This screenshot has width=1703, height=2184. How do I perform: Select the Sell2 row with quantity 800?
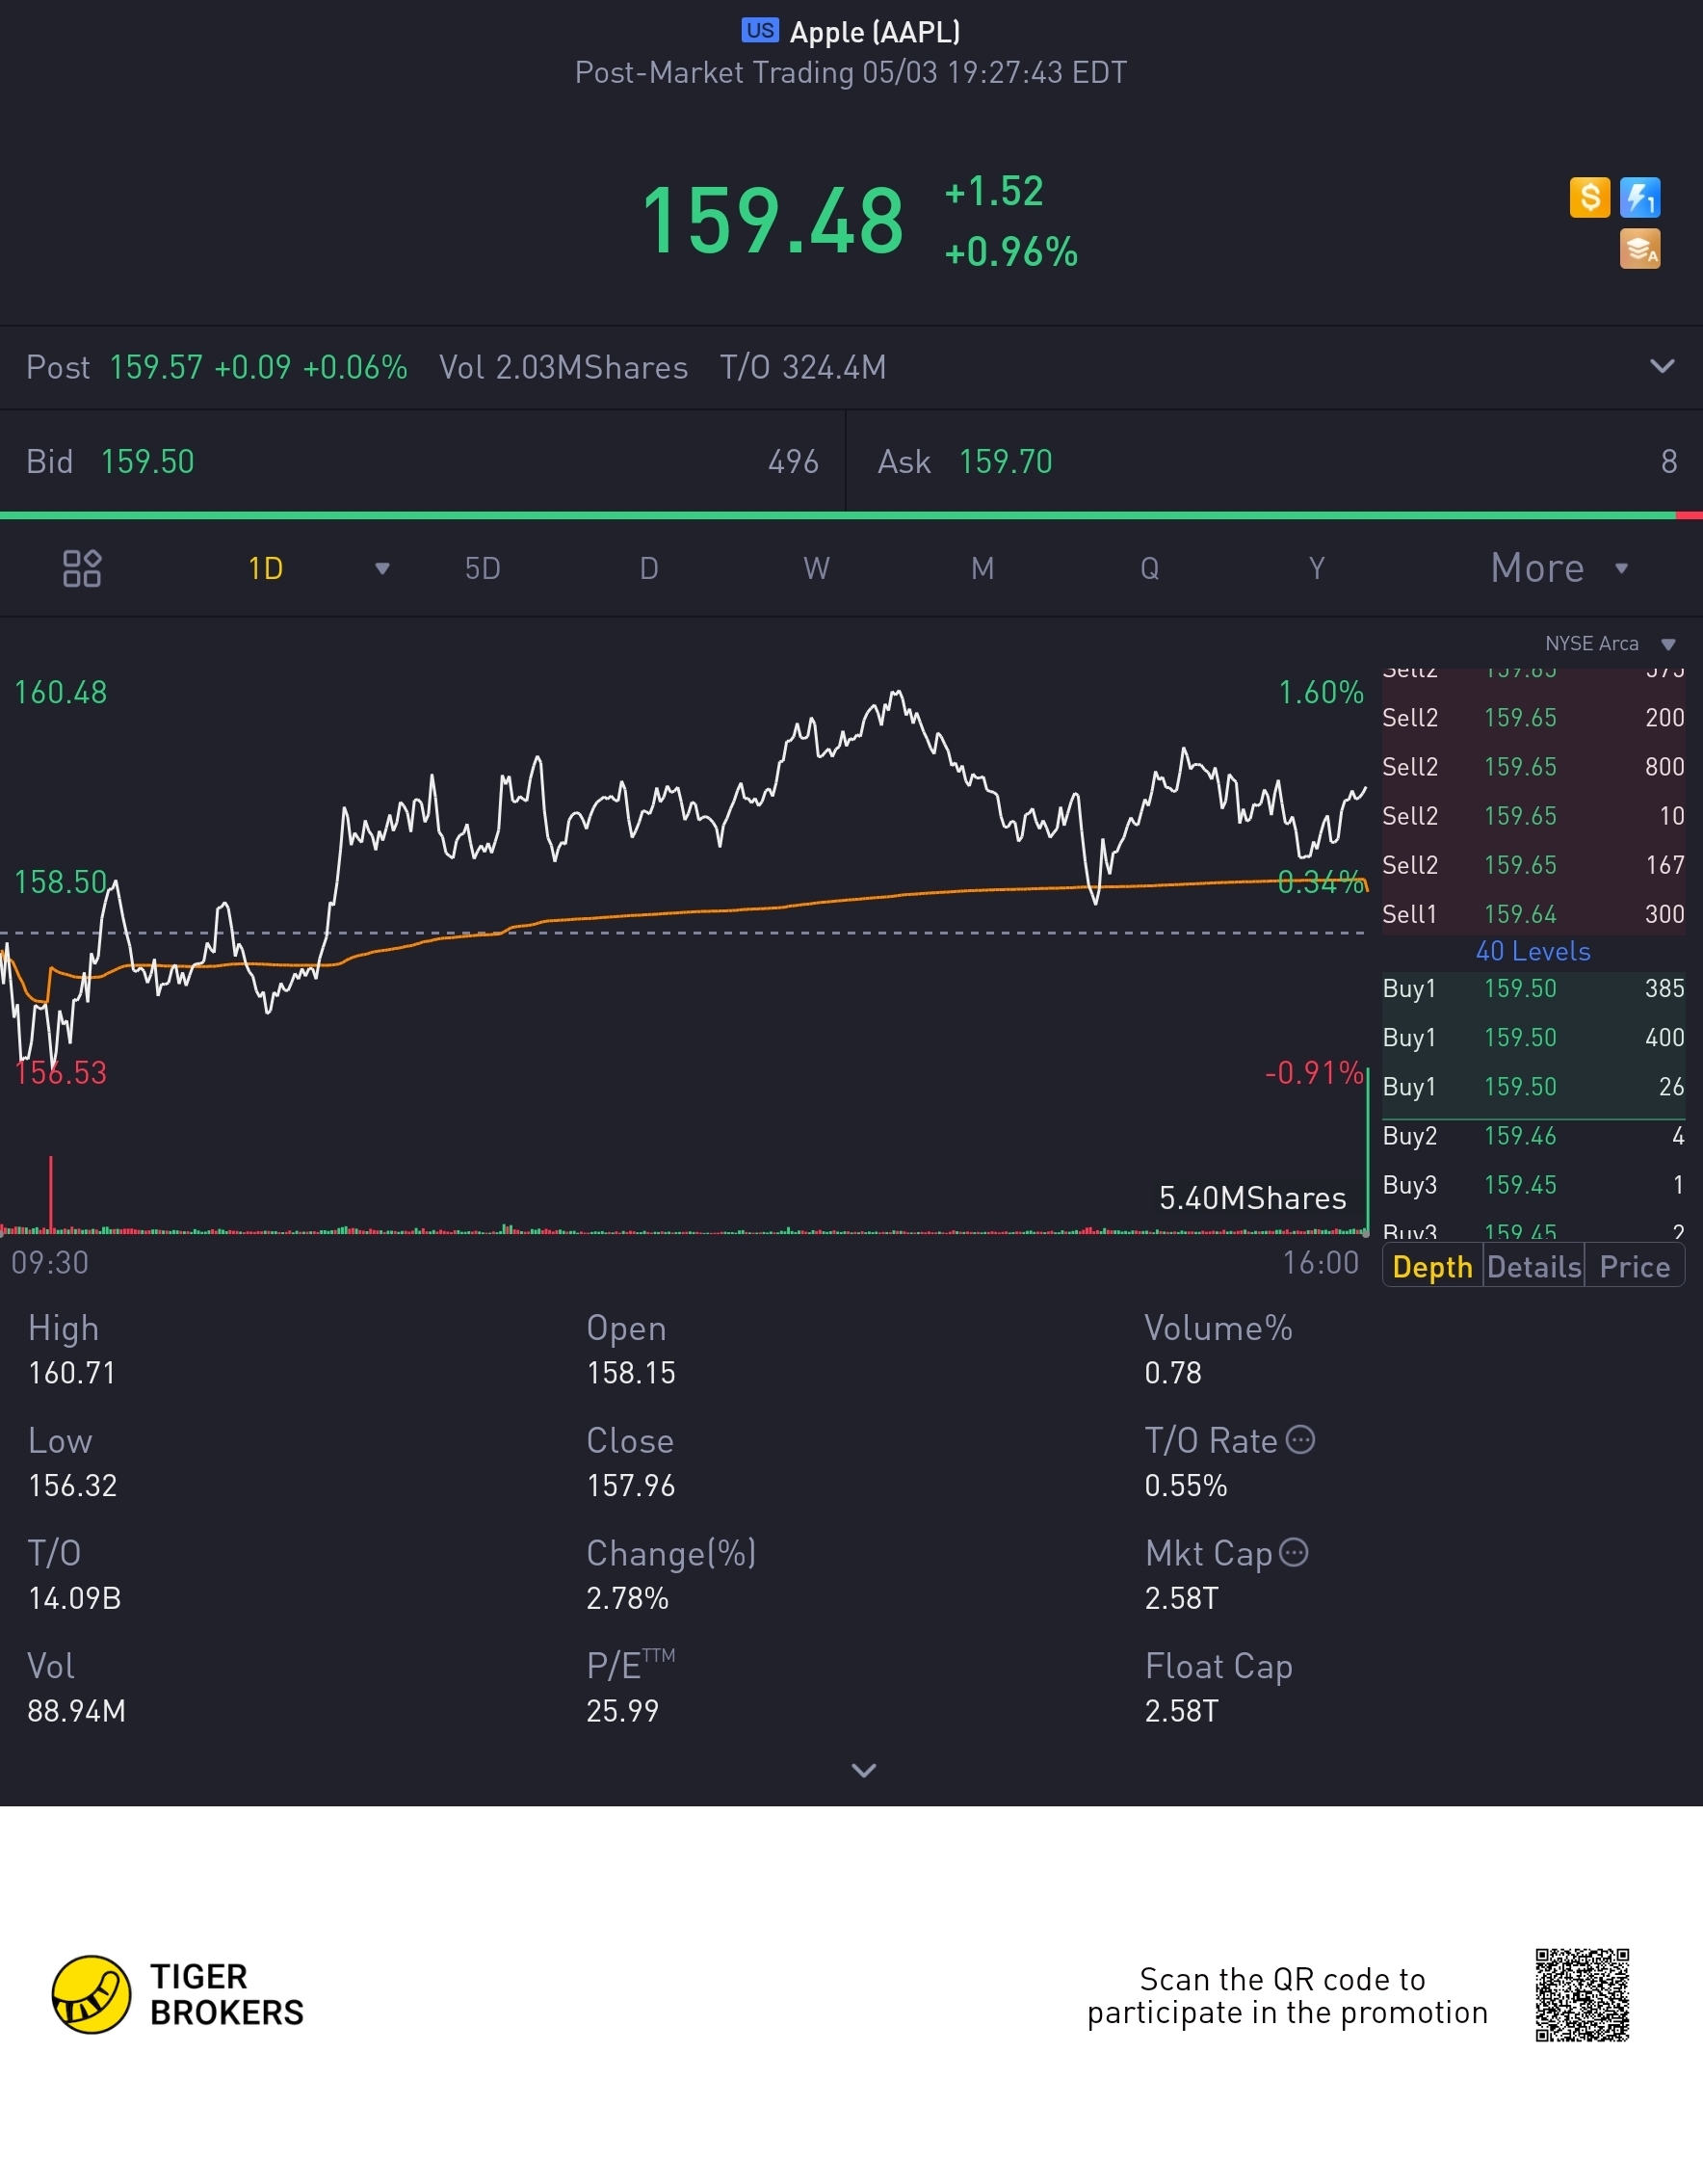(x=1533, y=767)
